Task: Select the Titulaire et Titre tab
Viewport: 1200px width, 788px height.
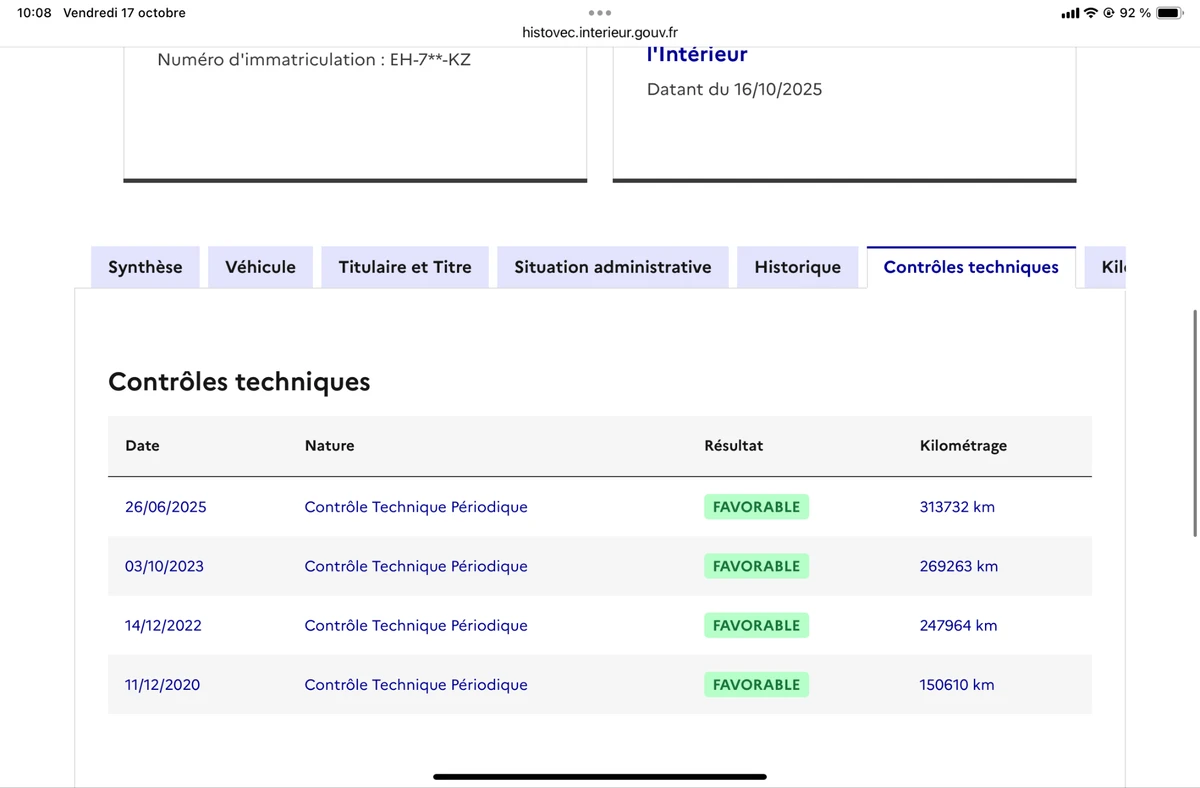Action: coord(405,267)
